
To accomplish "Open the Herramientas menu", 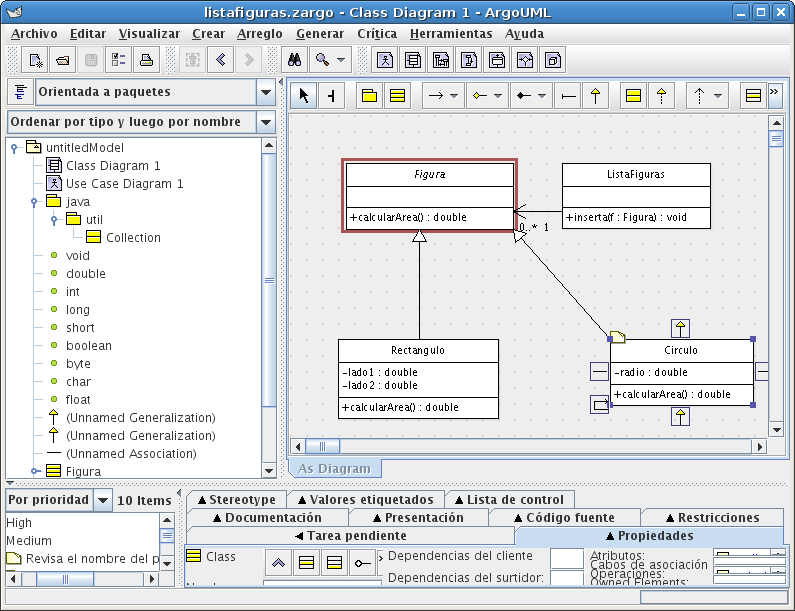I will [x=451, y=33].
